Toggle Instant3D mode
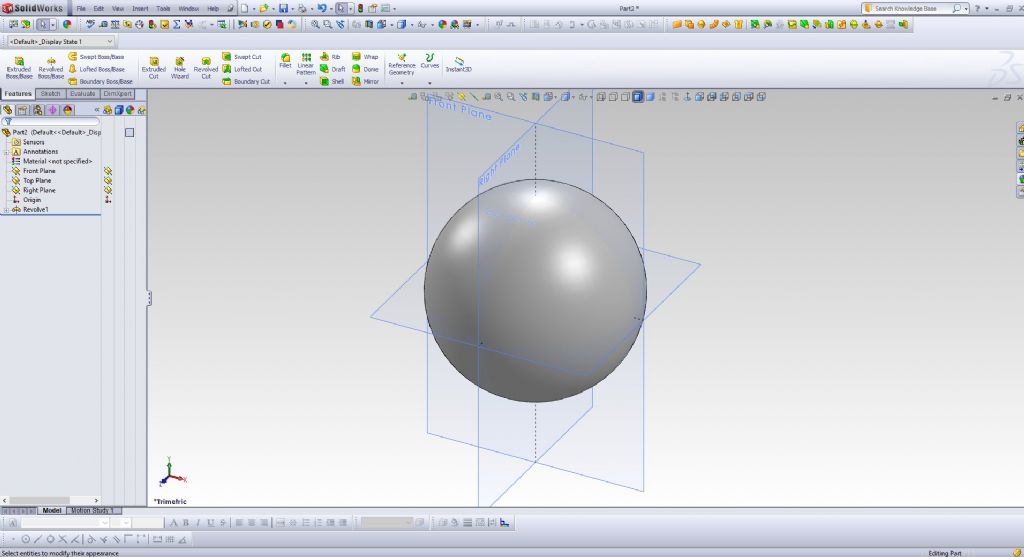The width and height of the screenshot is (1024, 557). [458, 64]
